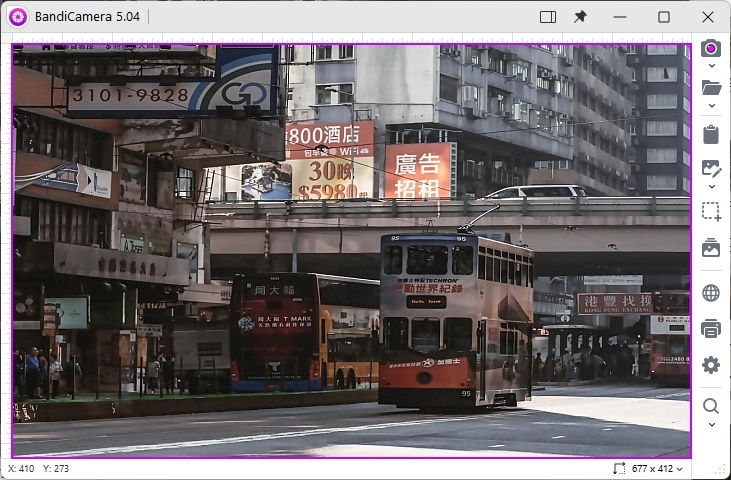Open the folder icon
731x480 pixels.
point(711,88)
